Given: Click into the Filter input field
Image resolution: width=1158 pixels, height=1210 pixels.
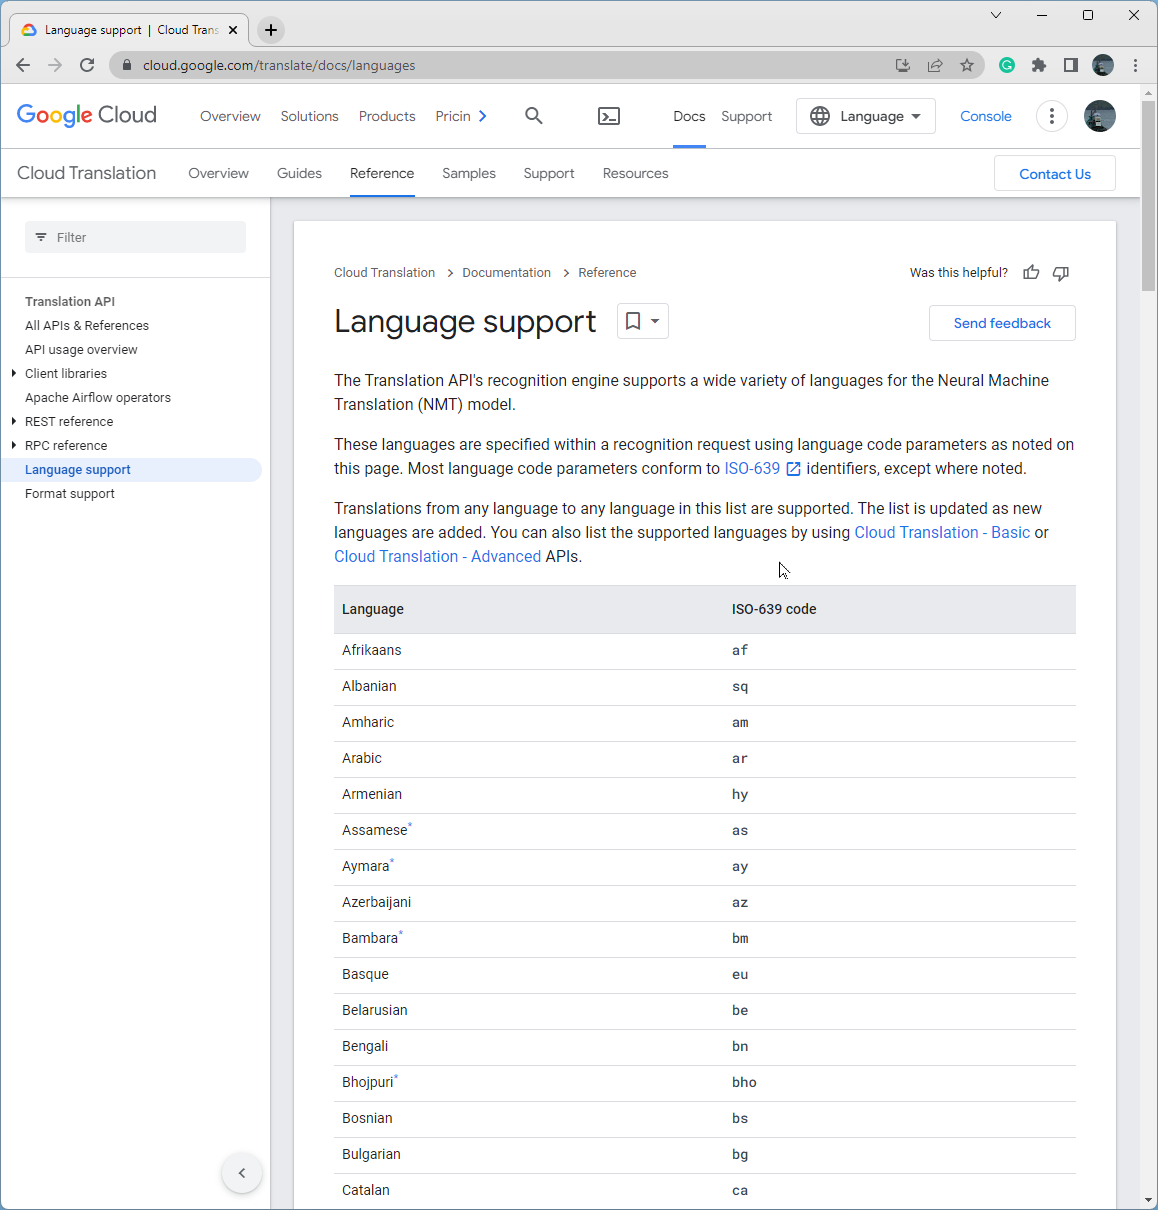Looking at the screenshot, I should 135,237.
